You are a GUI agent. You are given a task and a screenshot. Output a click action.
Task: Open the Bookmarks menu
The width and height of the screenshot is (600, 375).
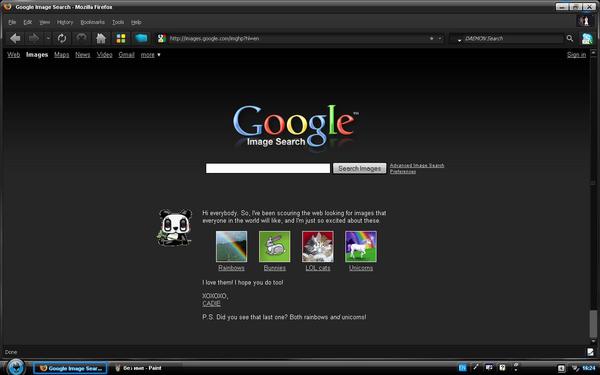tap(92, 22)
